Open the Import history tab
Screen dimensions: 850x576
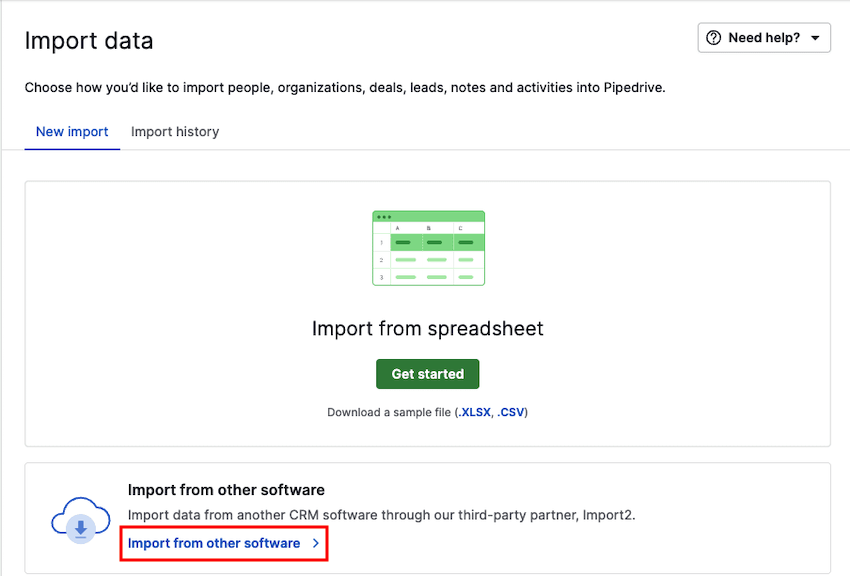[x=175, y=132]
